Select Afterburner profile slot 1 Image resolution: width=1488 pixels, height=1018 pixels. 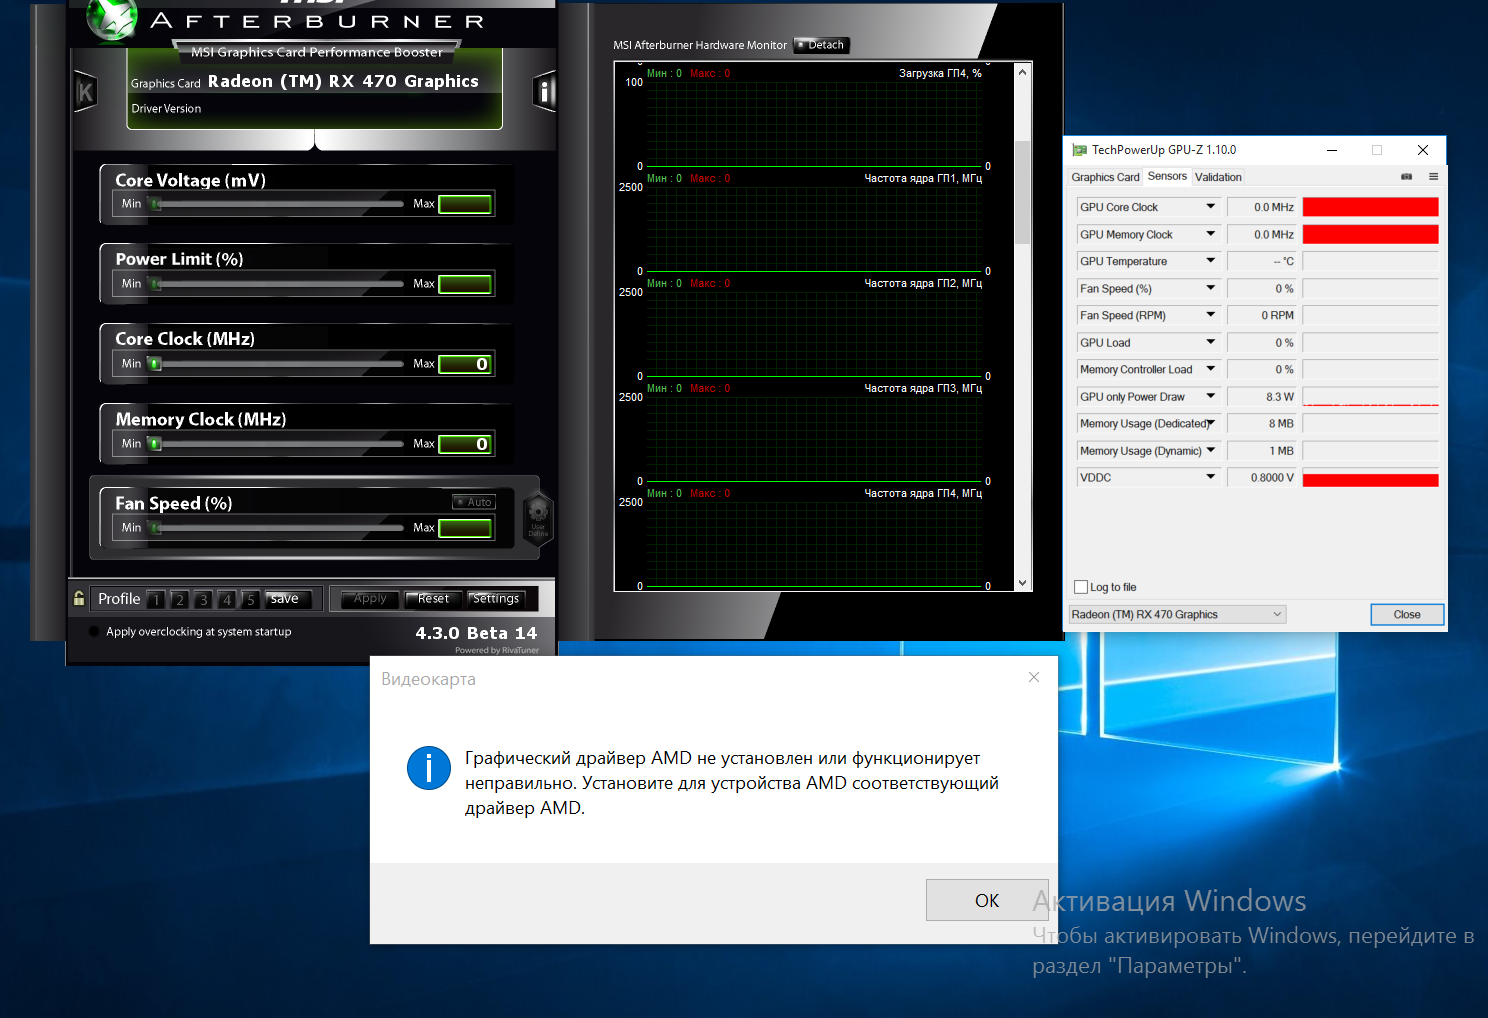[156, 600]
